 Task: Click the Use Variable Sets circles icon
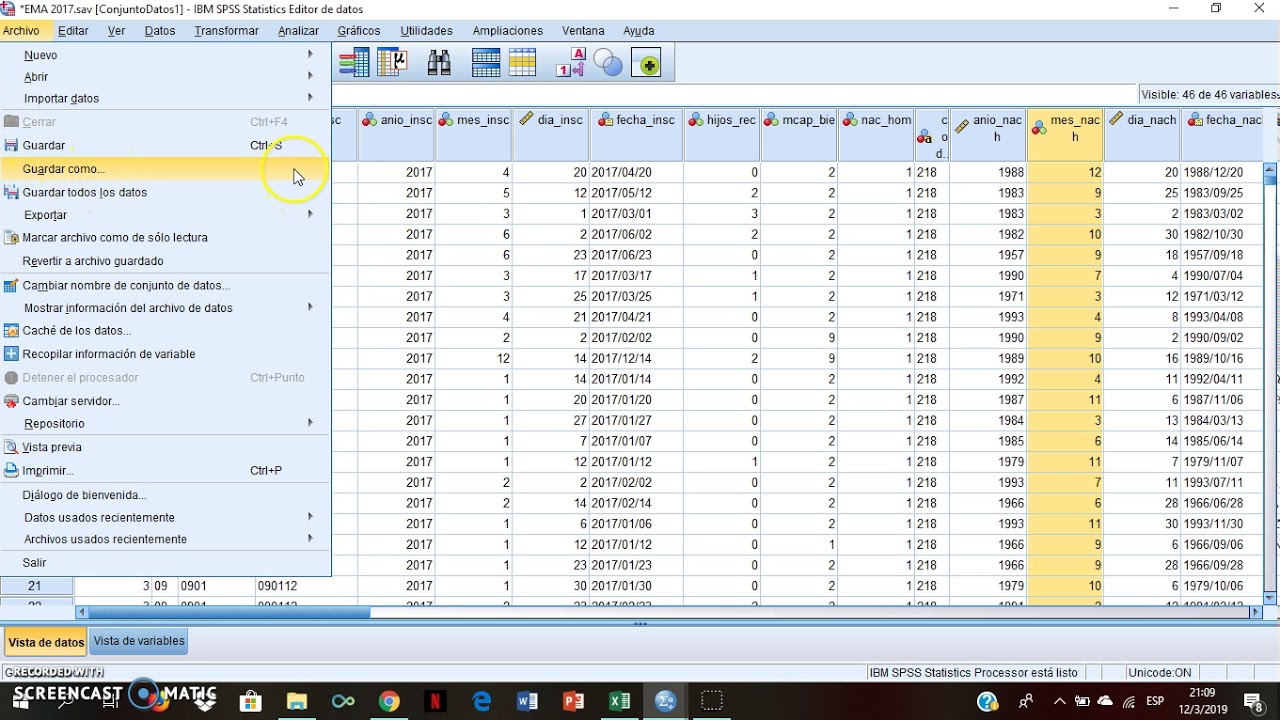click(608, 63)
